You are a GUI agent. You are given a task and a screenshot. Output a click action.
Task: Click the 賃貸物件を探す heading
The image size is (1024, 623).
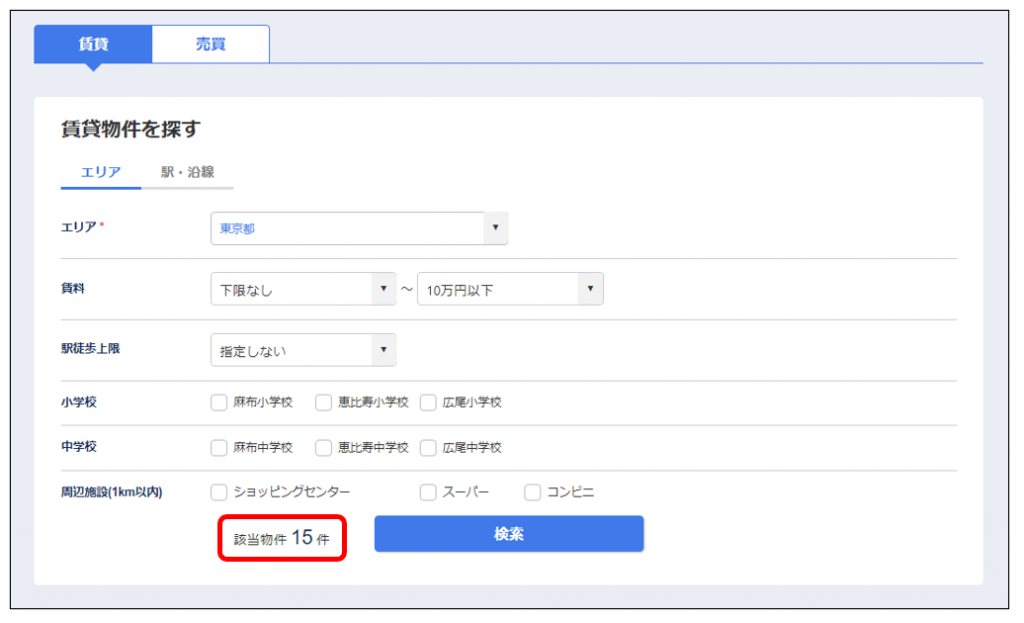131,129
